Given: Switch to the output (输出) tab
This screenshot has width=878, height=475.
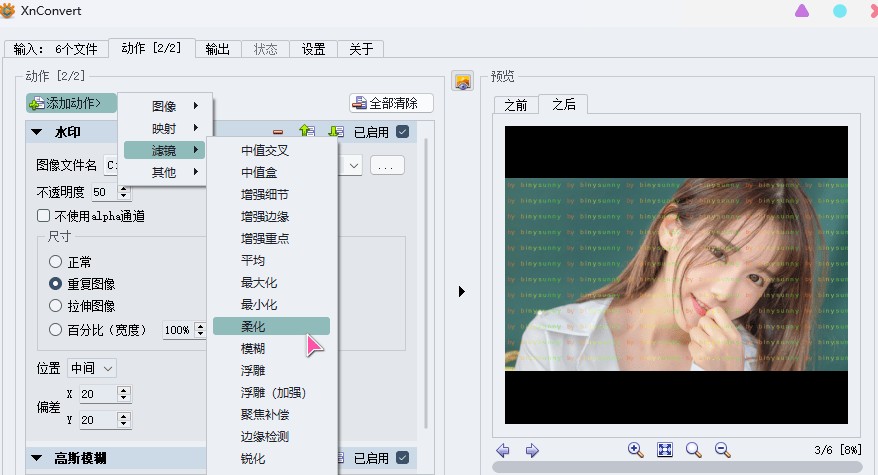Looking at the screenshot, I should pyautogui.click(x=217, y=49).
